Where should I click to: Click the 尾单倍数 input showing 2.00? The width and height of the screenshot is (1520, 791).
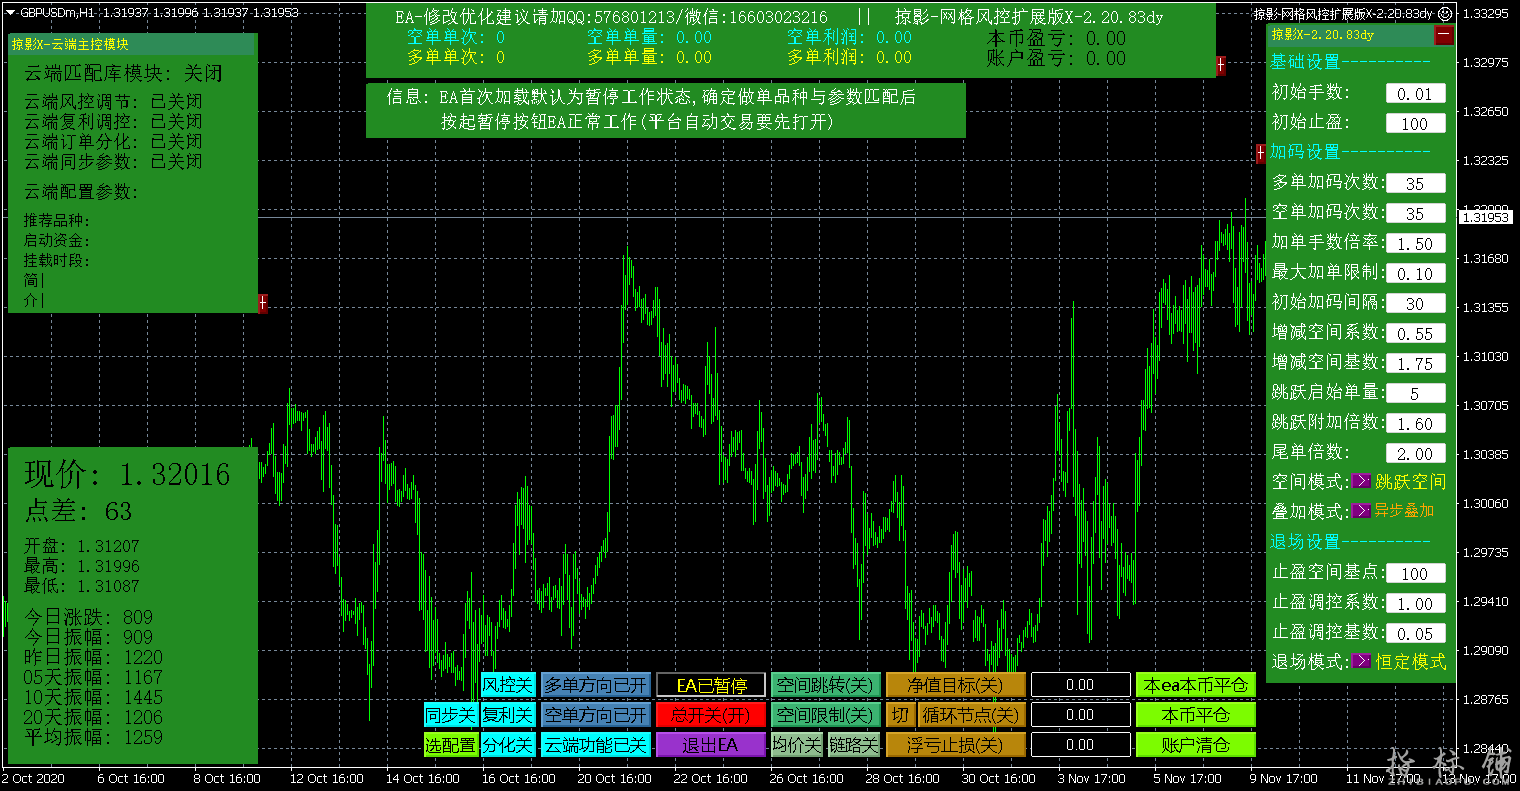pyautogui.click(x=1416, y=454)
